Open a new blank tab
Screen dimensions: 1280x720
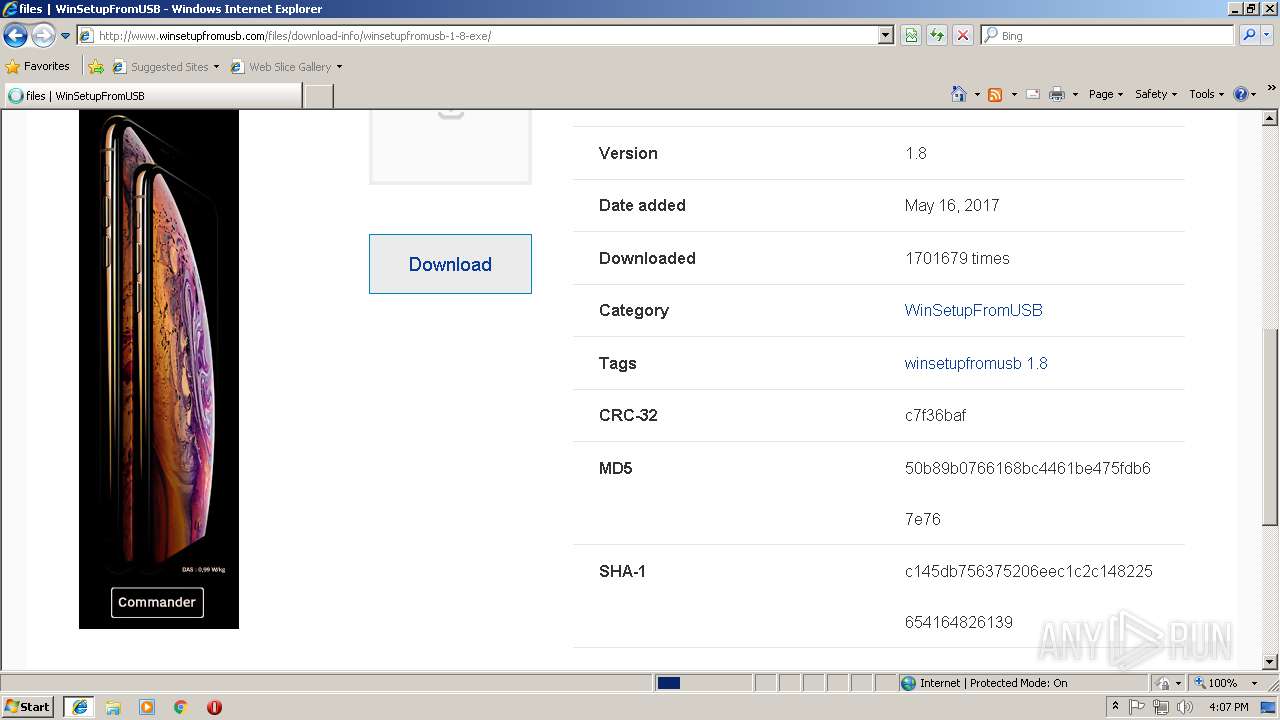[318, 96]
